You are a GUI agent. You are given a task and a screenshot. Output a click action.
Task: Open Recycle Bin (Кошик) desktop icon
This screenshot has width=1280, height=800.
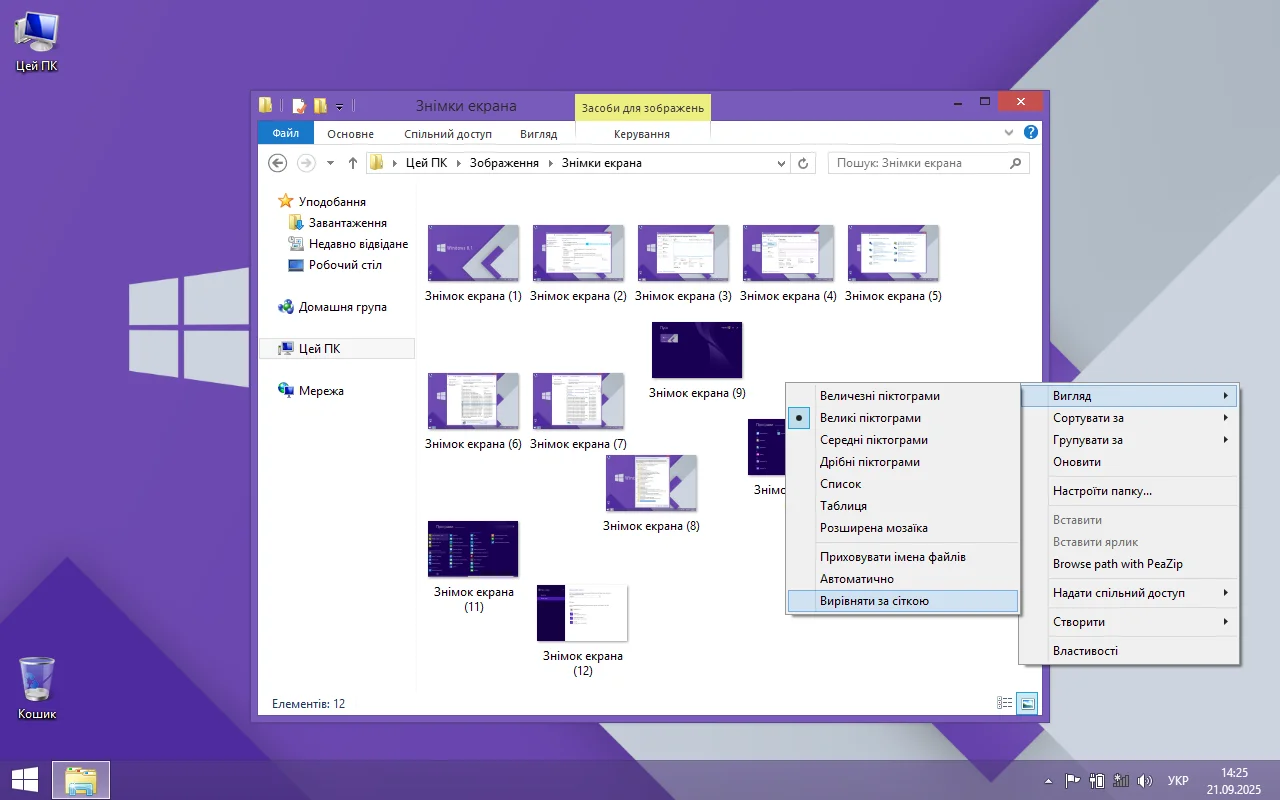(37, 687)
